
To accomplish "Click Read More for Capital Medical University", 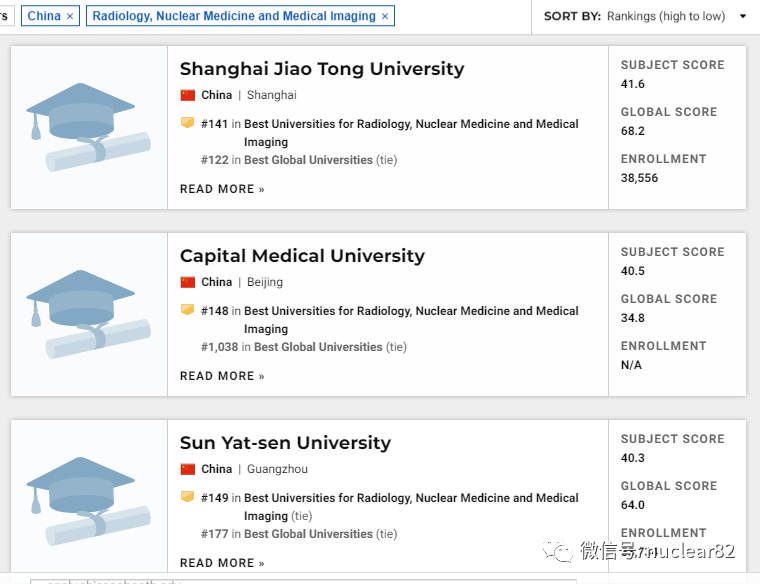I will [x=222, y=376].
